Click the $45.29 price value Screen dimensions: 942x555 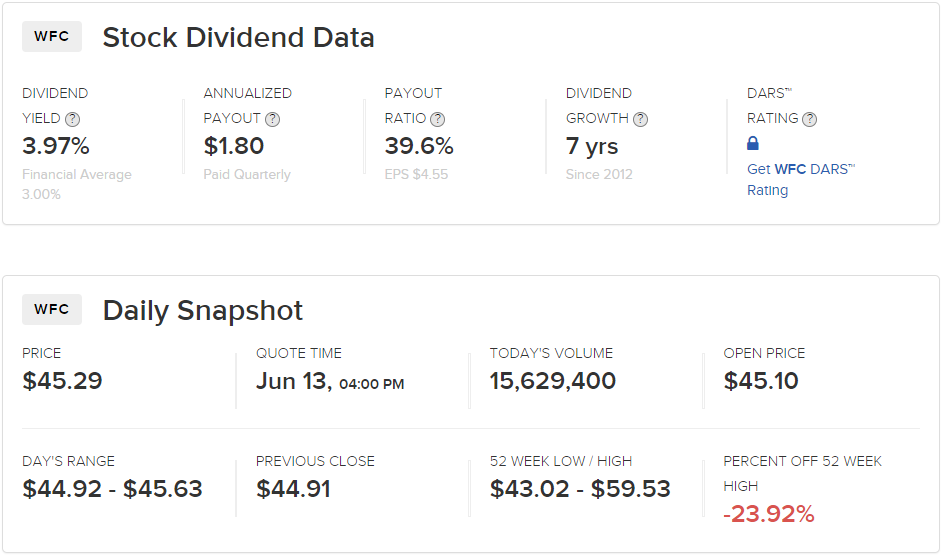[62, 381]
